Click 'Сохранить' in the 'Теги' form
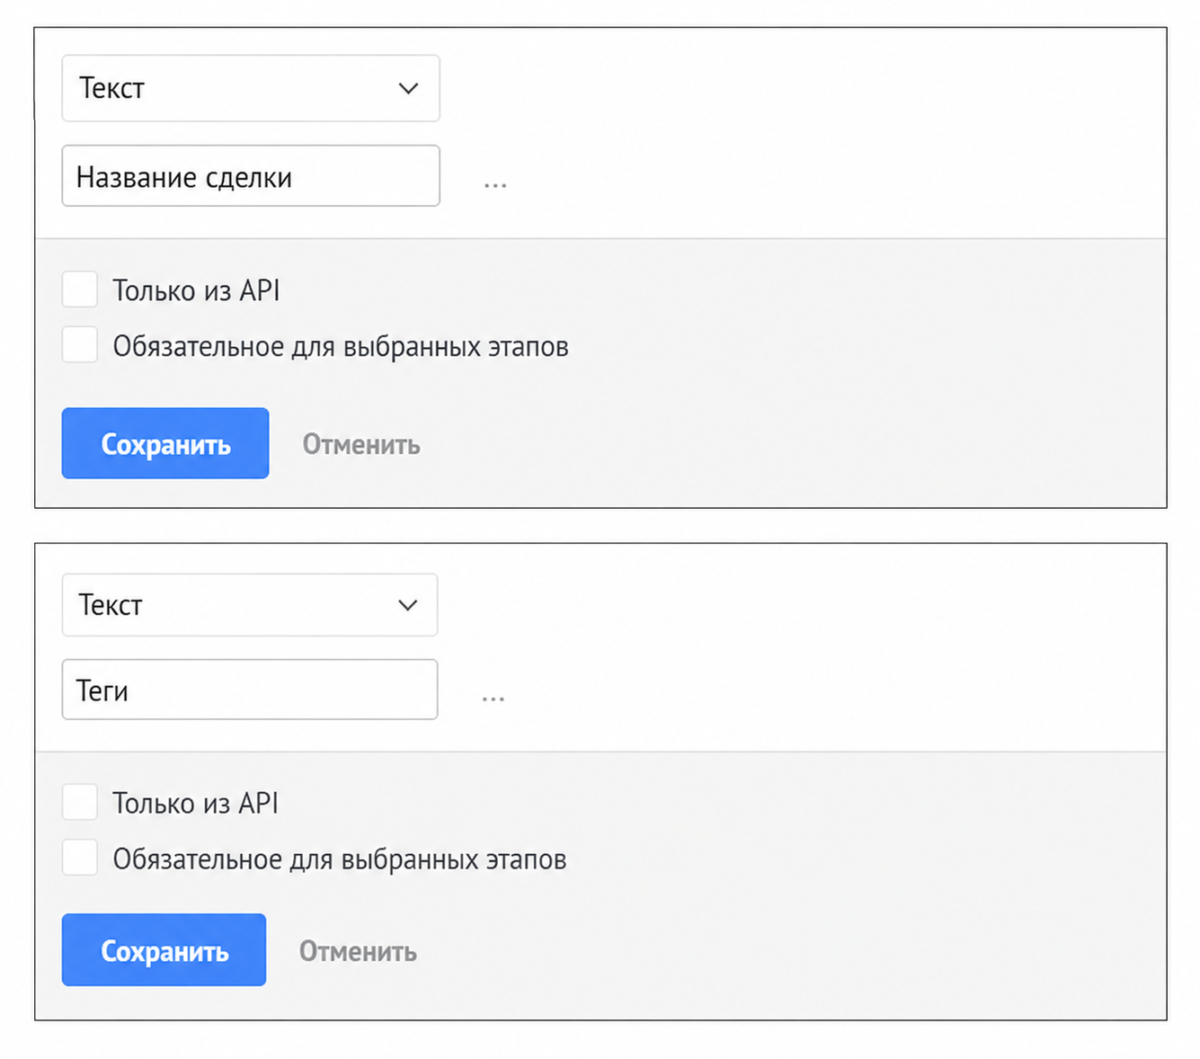The image size is (1200, 1059). tap(164, 950)
